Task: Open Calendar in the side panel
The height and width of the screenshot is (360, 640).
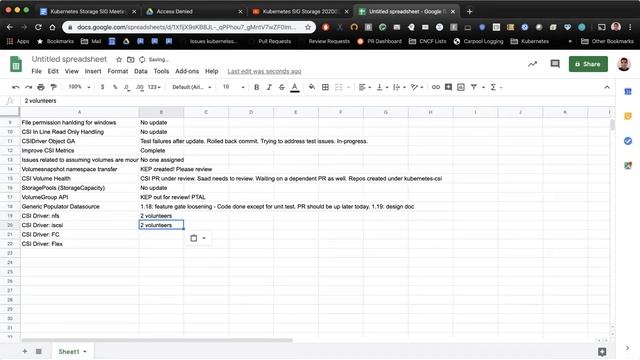Action: [x=628, y=92]
